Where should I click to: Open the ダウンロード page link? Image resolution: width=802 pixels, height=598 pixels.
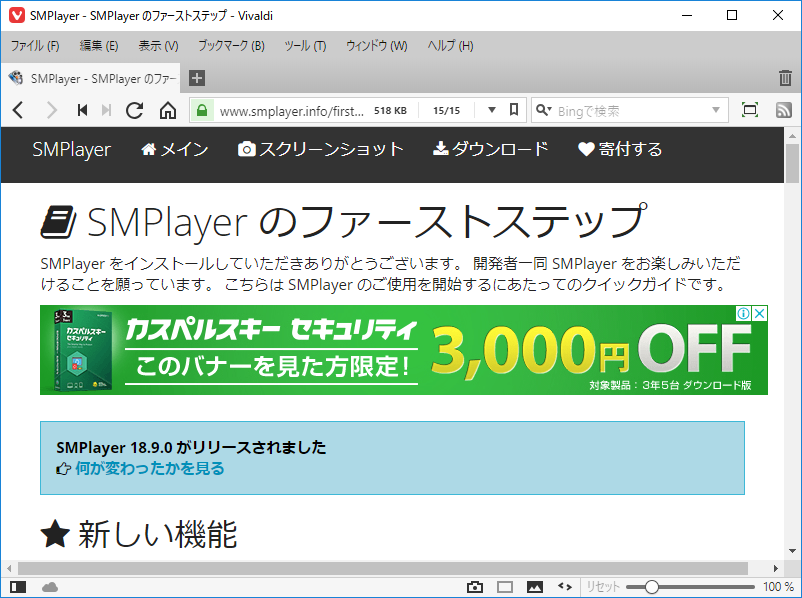click(491, 149)
